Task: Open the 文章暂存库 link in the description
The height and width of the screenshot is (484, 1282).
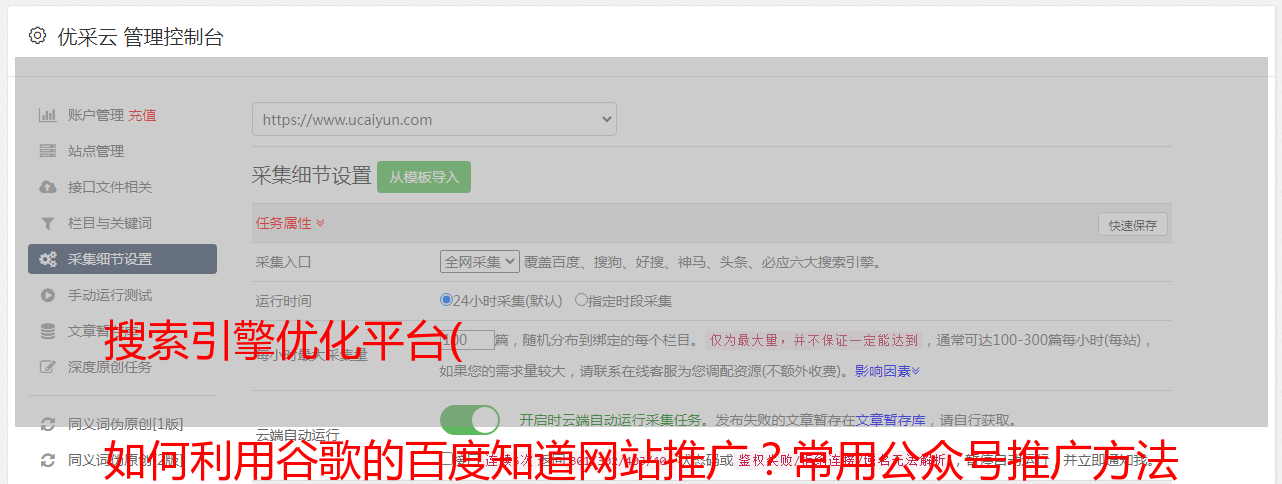Action: tap(891, 420)
